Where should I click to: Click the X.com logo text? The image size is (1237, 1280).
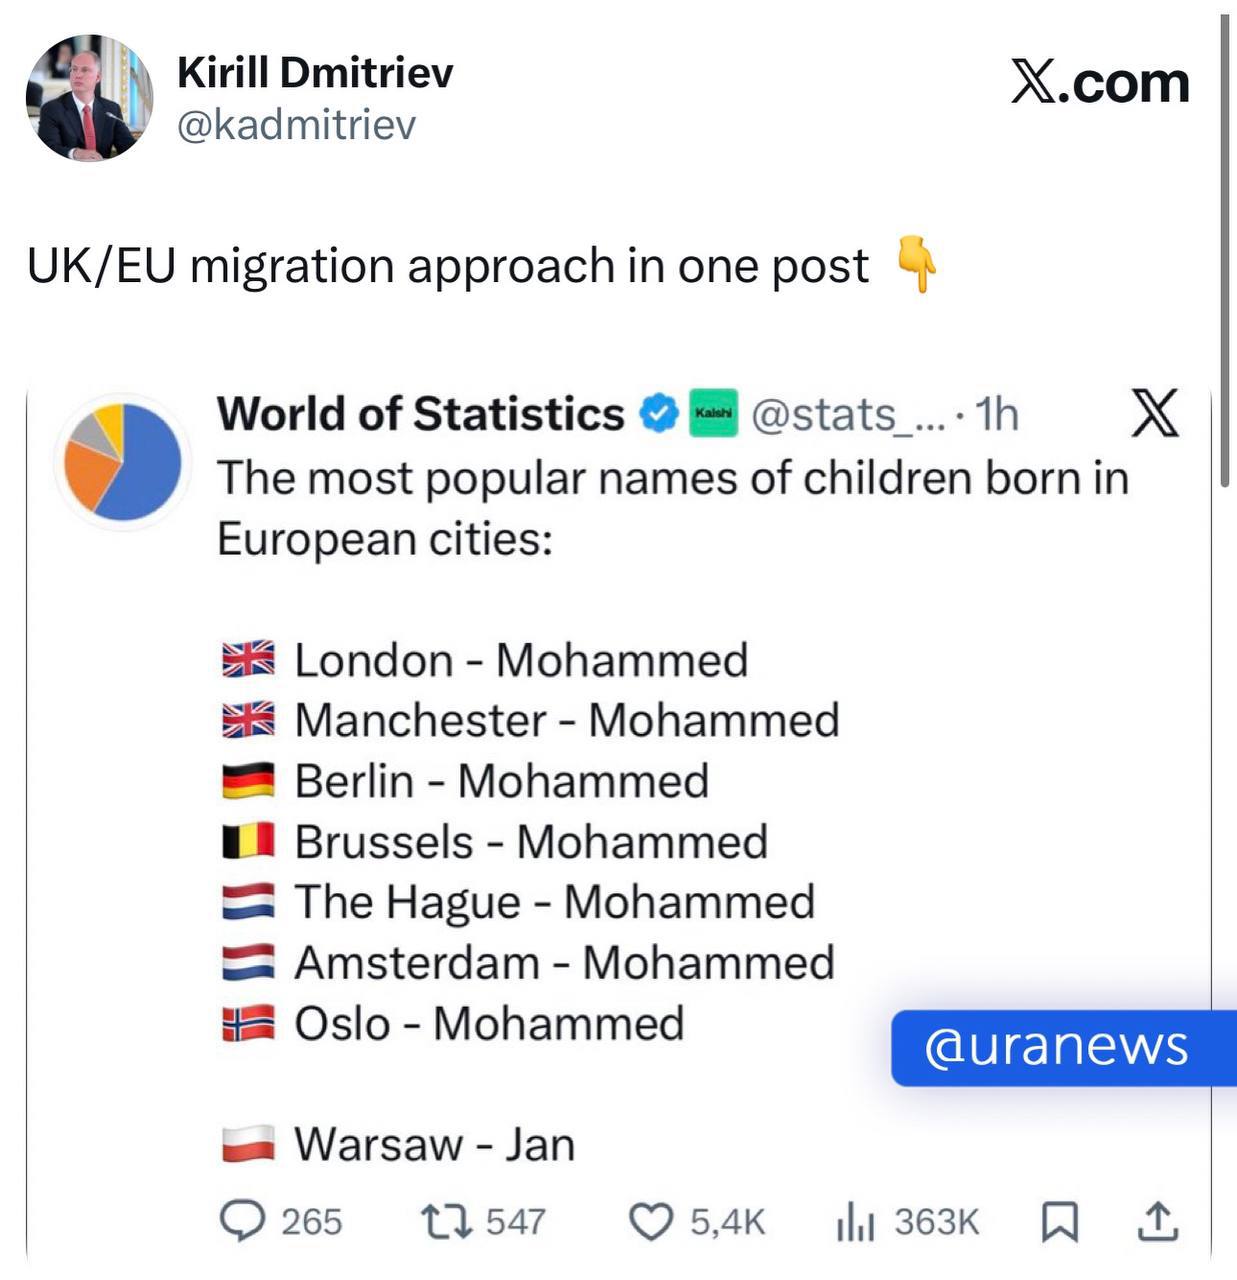pyautogui.click(x=1099, y=83)
